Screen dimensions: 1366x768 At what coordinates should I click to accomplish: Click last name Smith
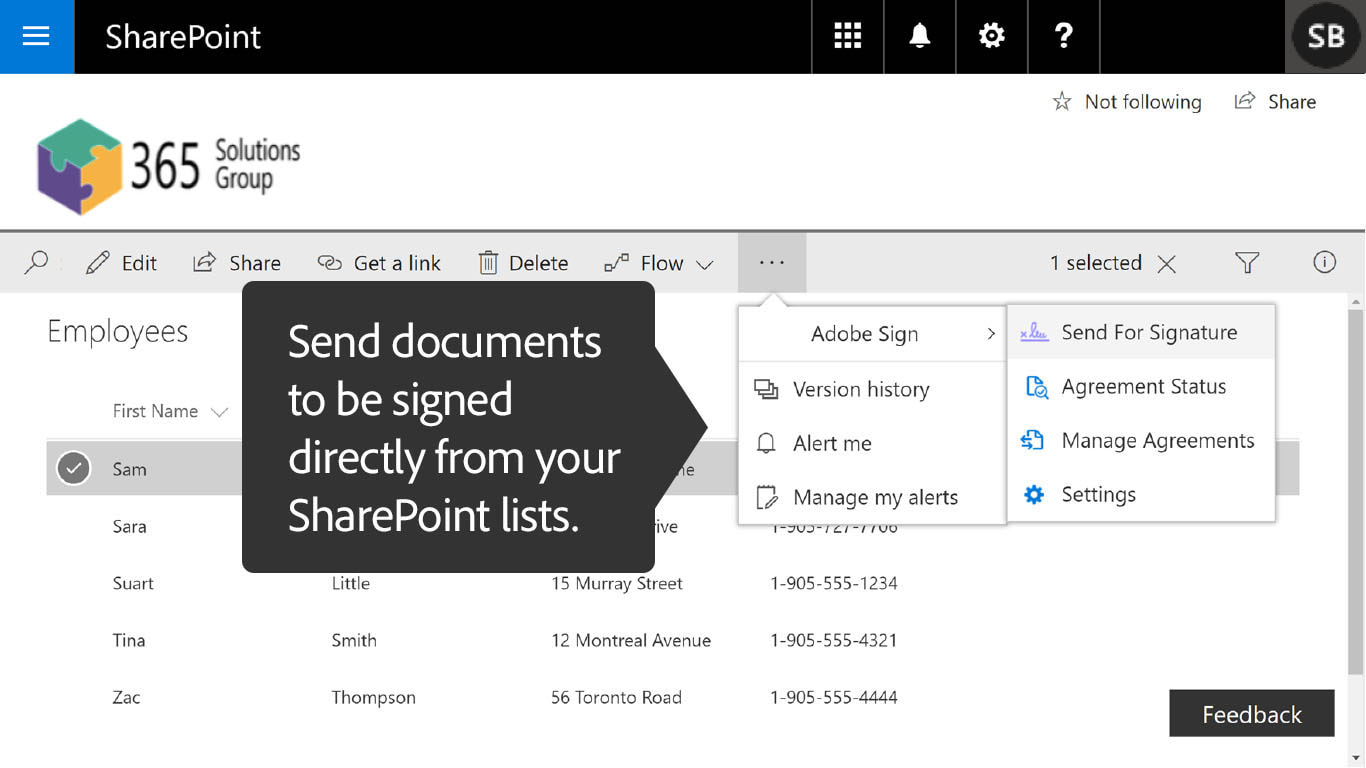pos(354,640)
